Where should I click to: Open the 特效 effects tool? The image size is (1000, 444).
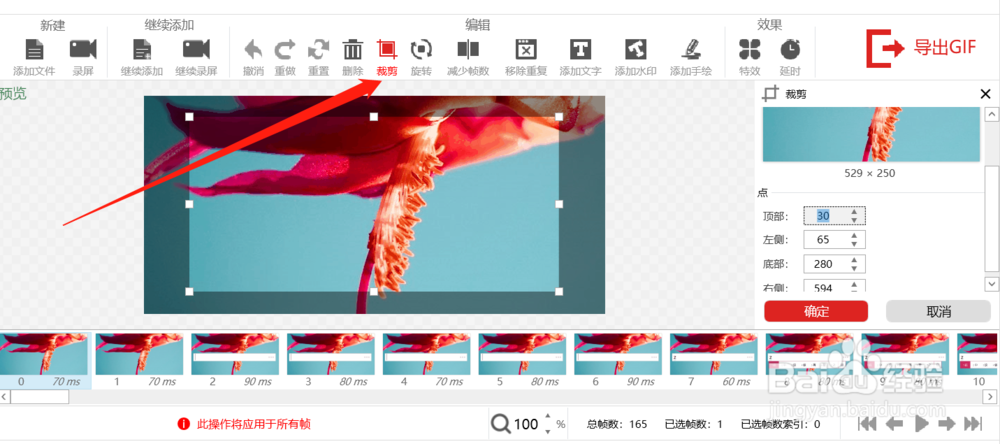[x=749, y=49]
